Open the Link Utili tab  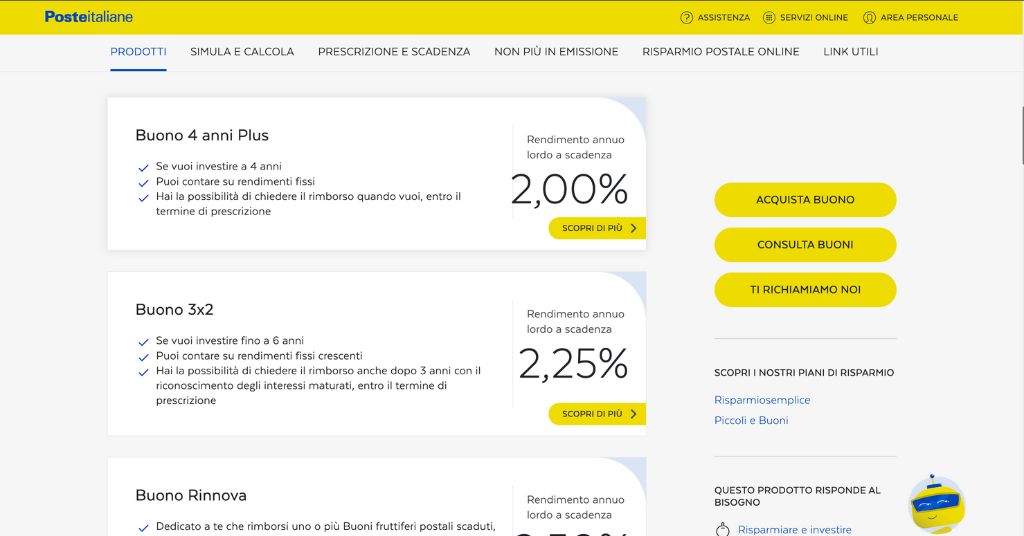851,51
